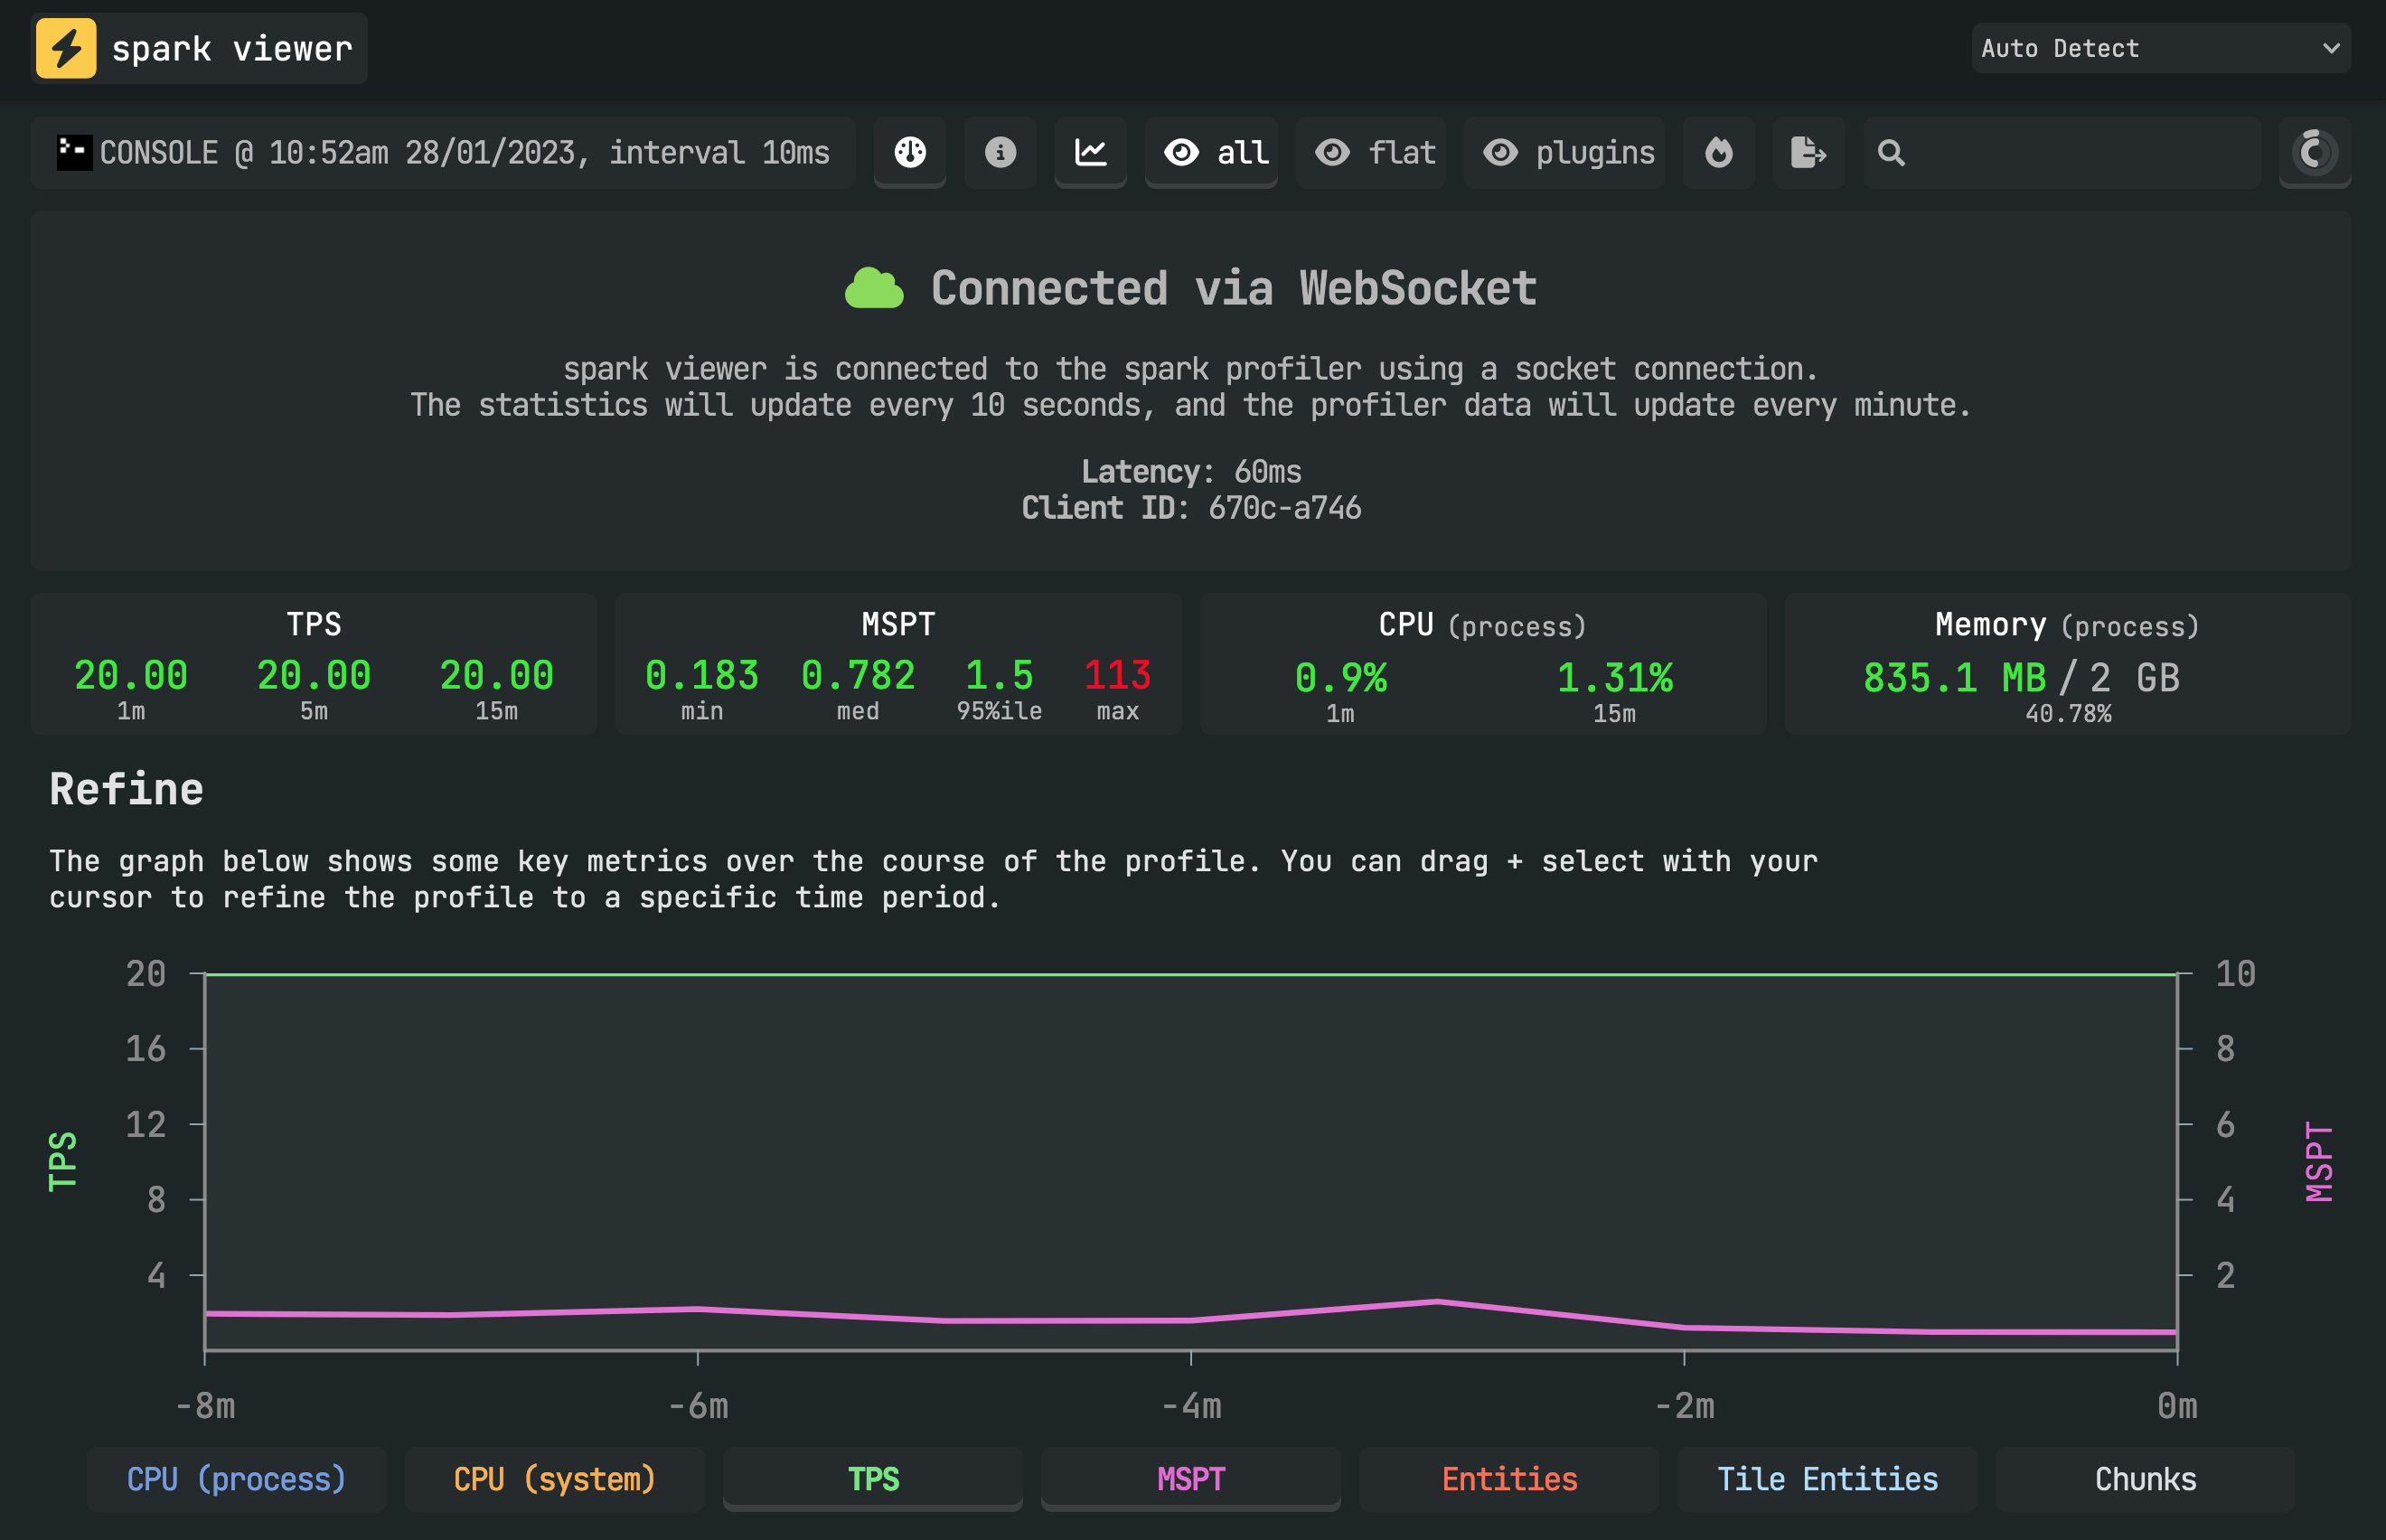Select the Tile Entities graph metric
This screenshot has width=2386, height=1540.
click(x=1827, y=1478)
